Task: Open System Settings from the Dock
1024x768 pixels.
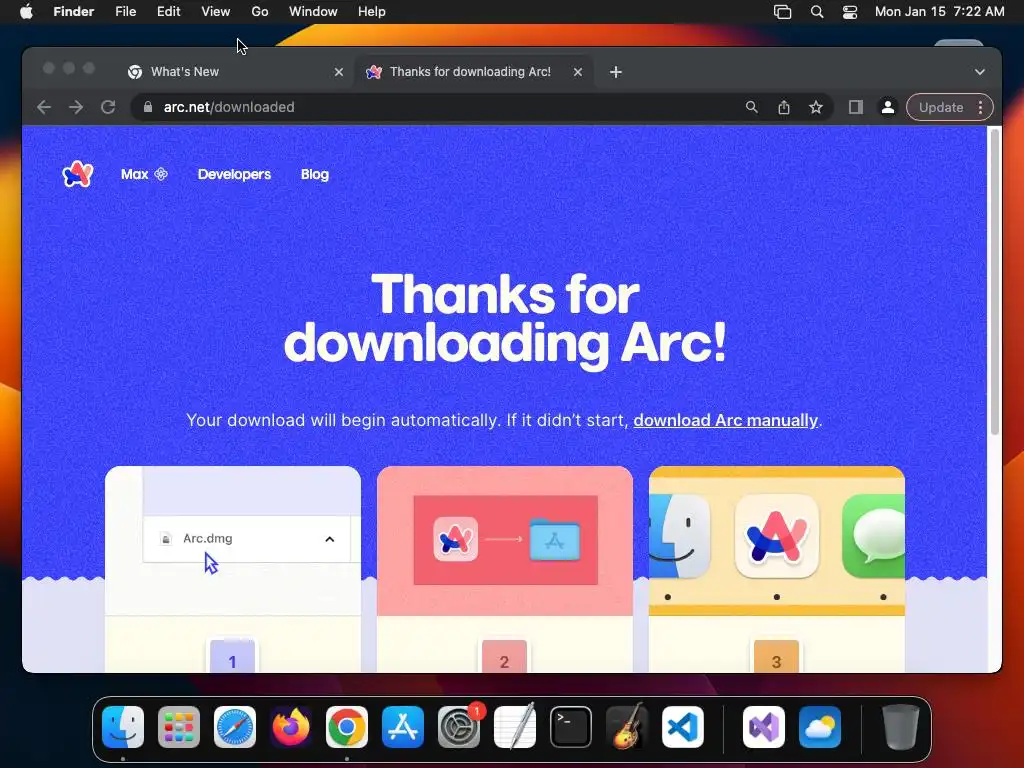Action: pyautogui.click(x=459, y=727)
